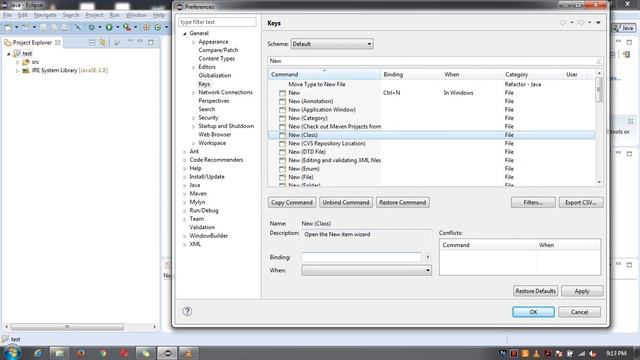Click the New Java Package toolbar icon
This screenshot has width=640, height=360.
[x=146, y=27]
